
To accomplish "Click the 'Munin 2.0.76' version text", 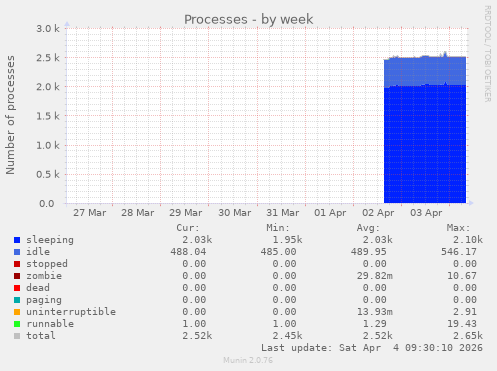I will pyautogui.click(x=248, y=360).
